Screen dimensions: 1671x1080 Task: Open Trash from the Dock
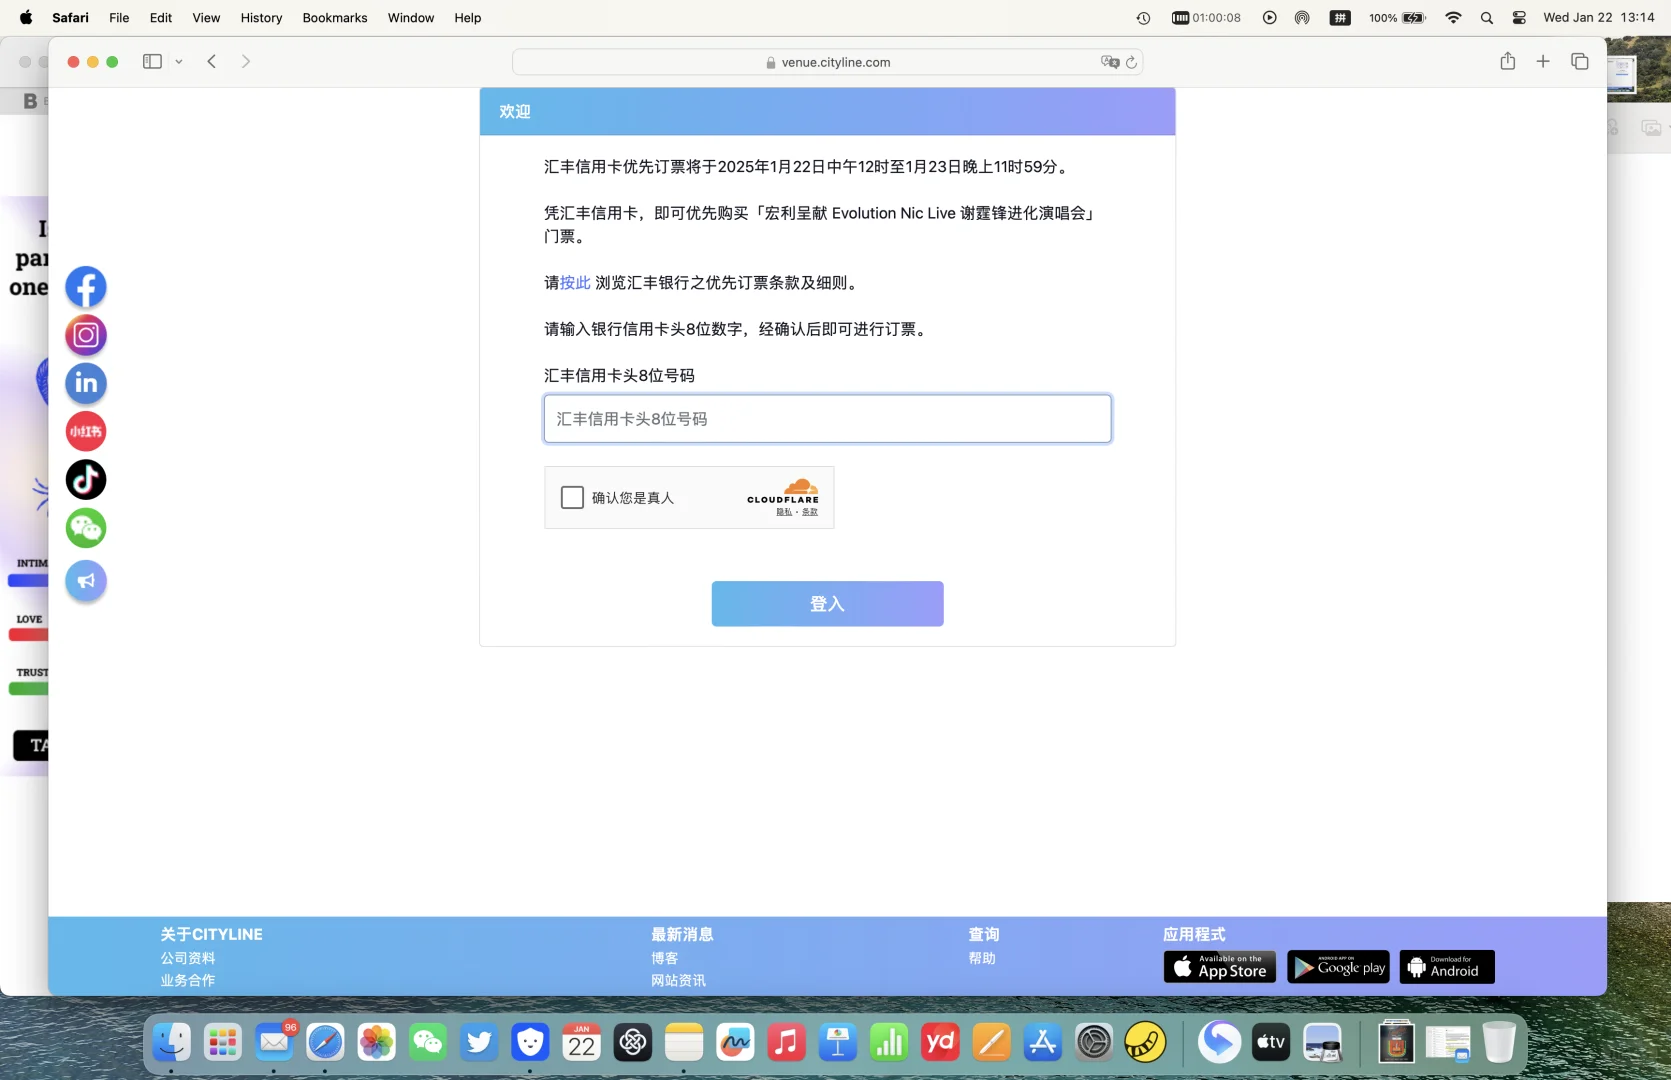click(1499, 1043)
